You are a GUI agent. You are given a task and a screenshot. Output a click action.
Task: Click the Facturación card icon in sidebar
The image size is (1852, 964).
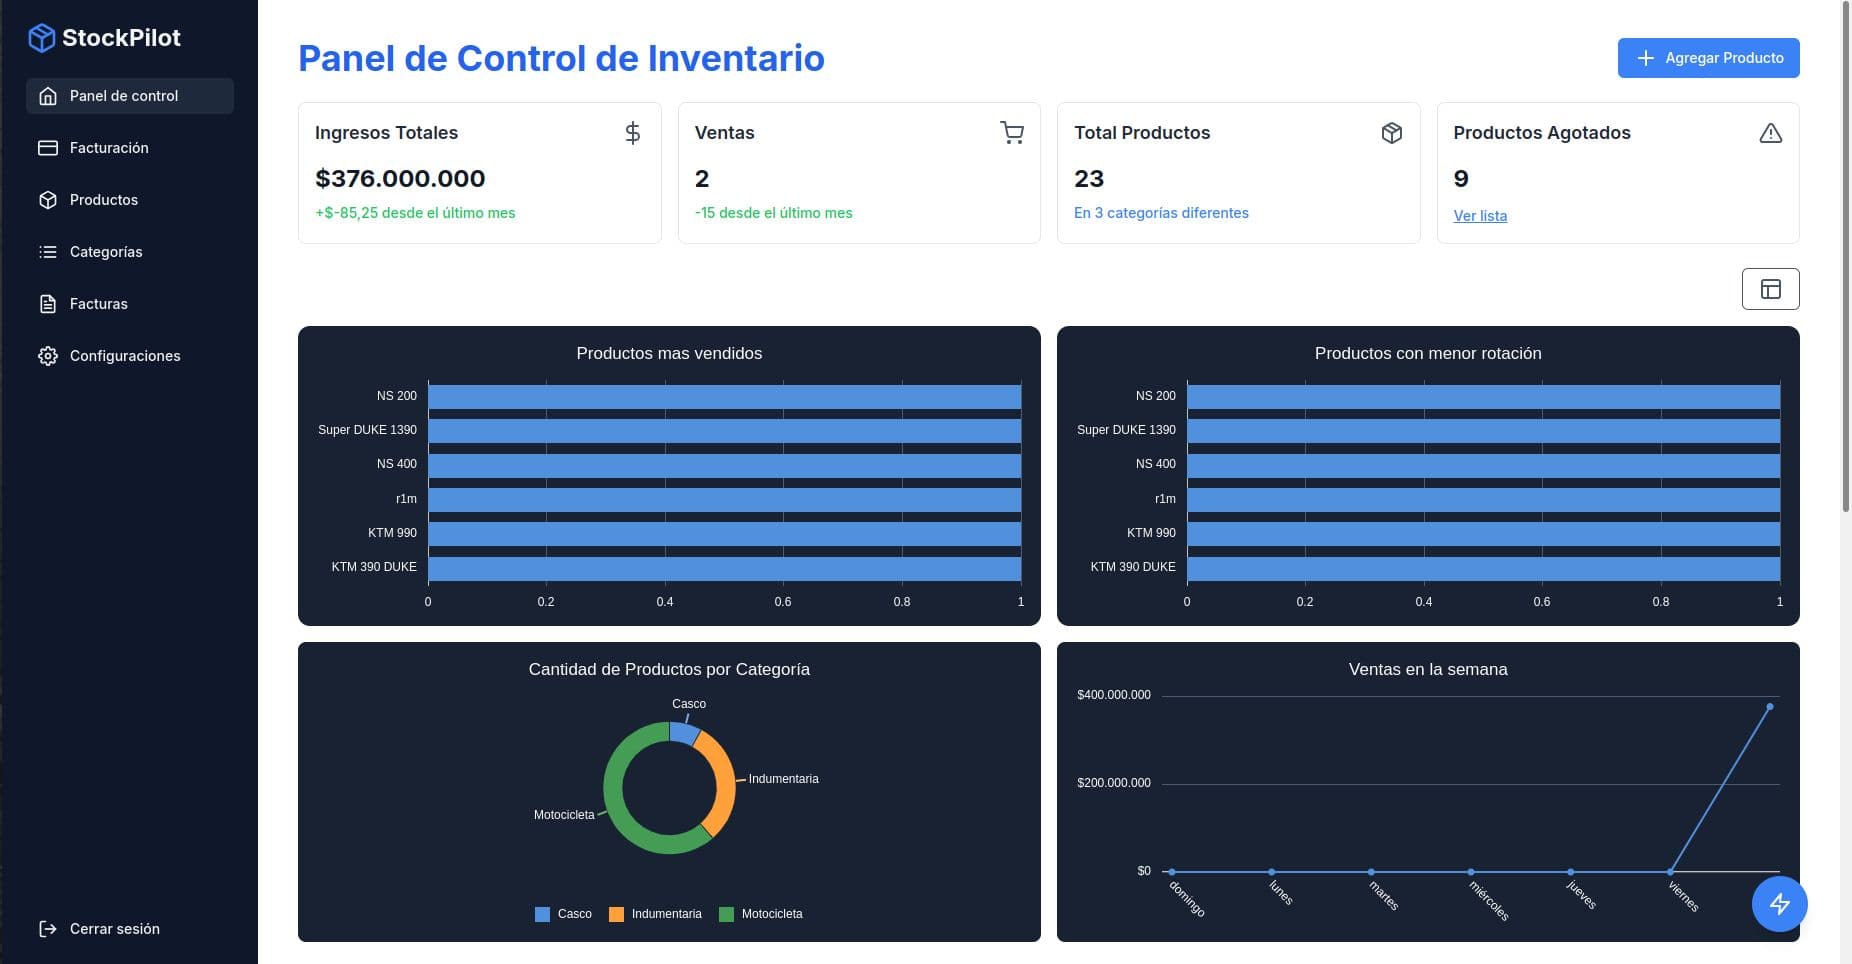tap(47, 147)
